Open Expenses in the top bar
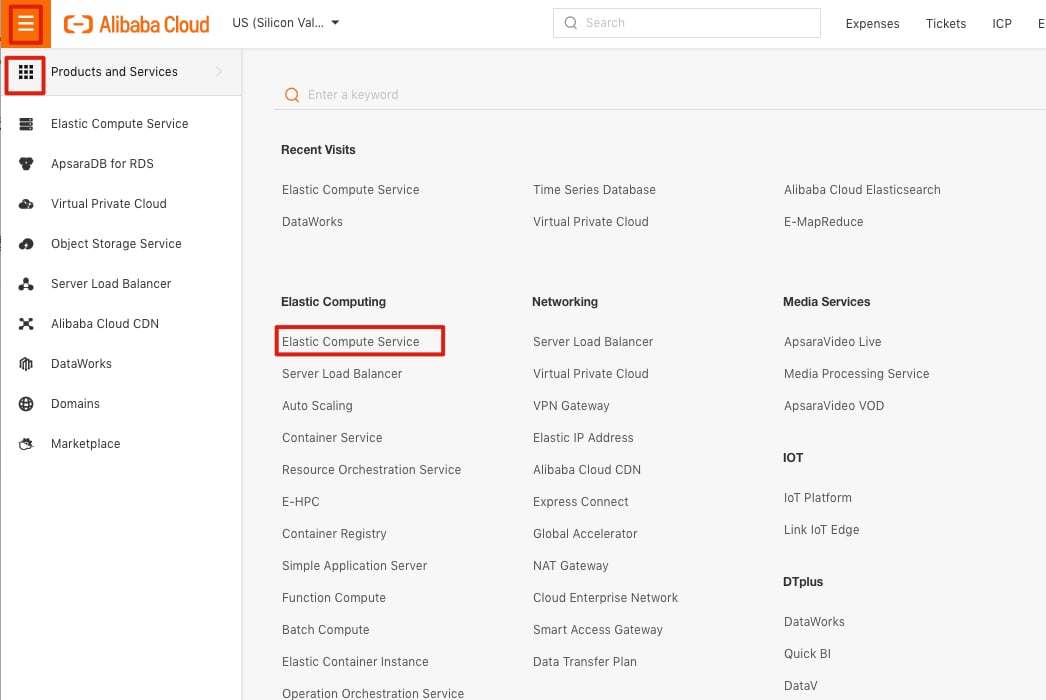Screen dimensions: 1046x700 tap(872, 24)
